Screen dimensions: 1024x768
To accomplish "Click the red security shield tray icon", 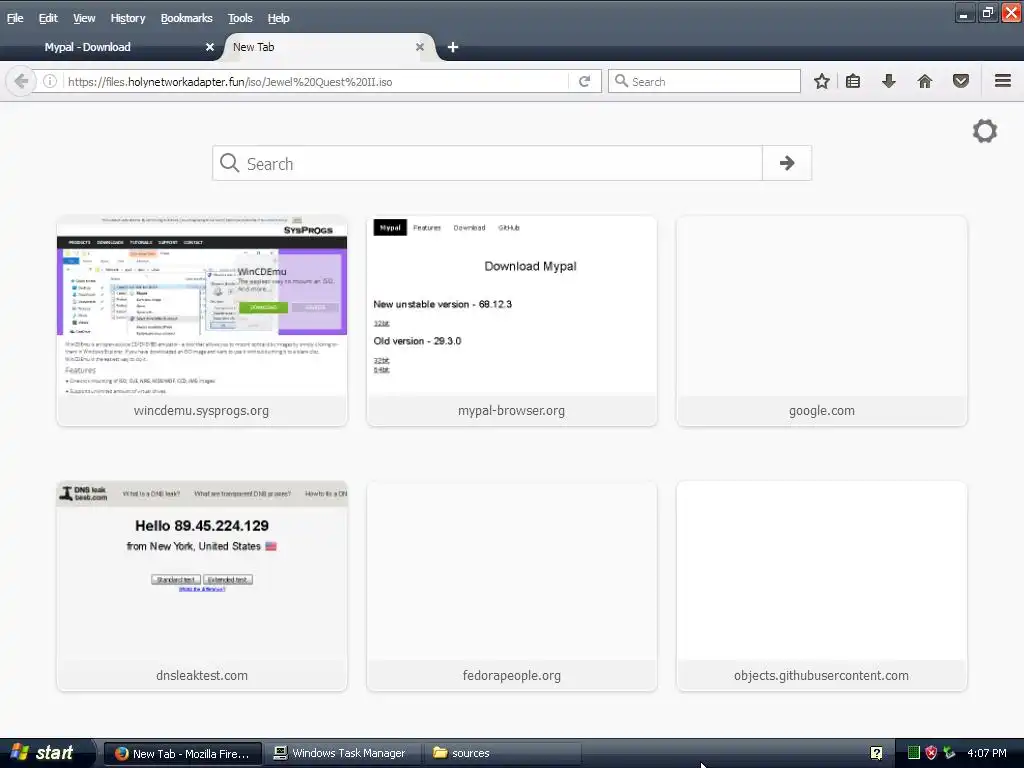I will point(931,753).
